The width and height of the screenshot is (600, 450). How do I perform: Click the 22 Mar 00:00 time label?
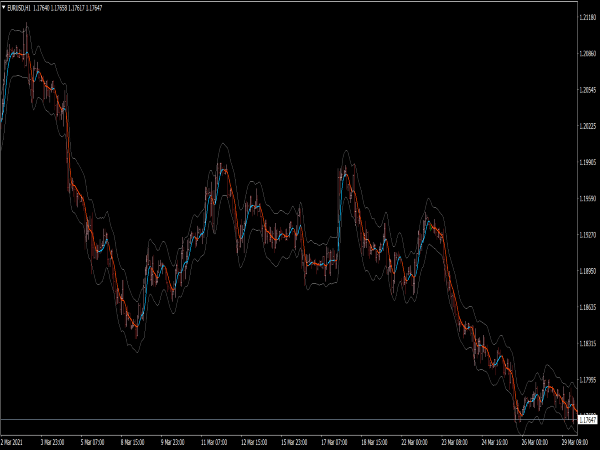point(414,442)
